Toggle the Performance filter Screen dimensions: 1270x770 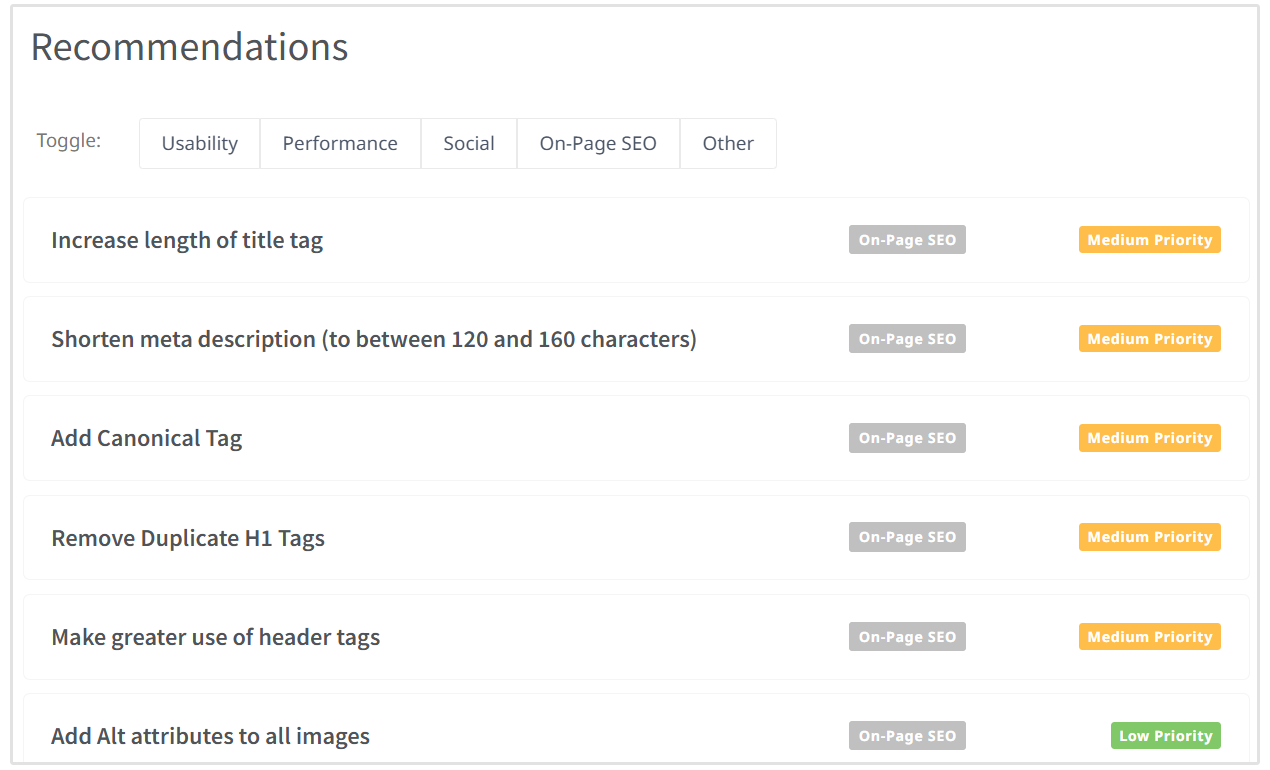(x=340, y=144)
